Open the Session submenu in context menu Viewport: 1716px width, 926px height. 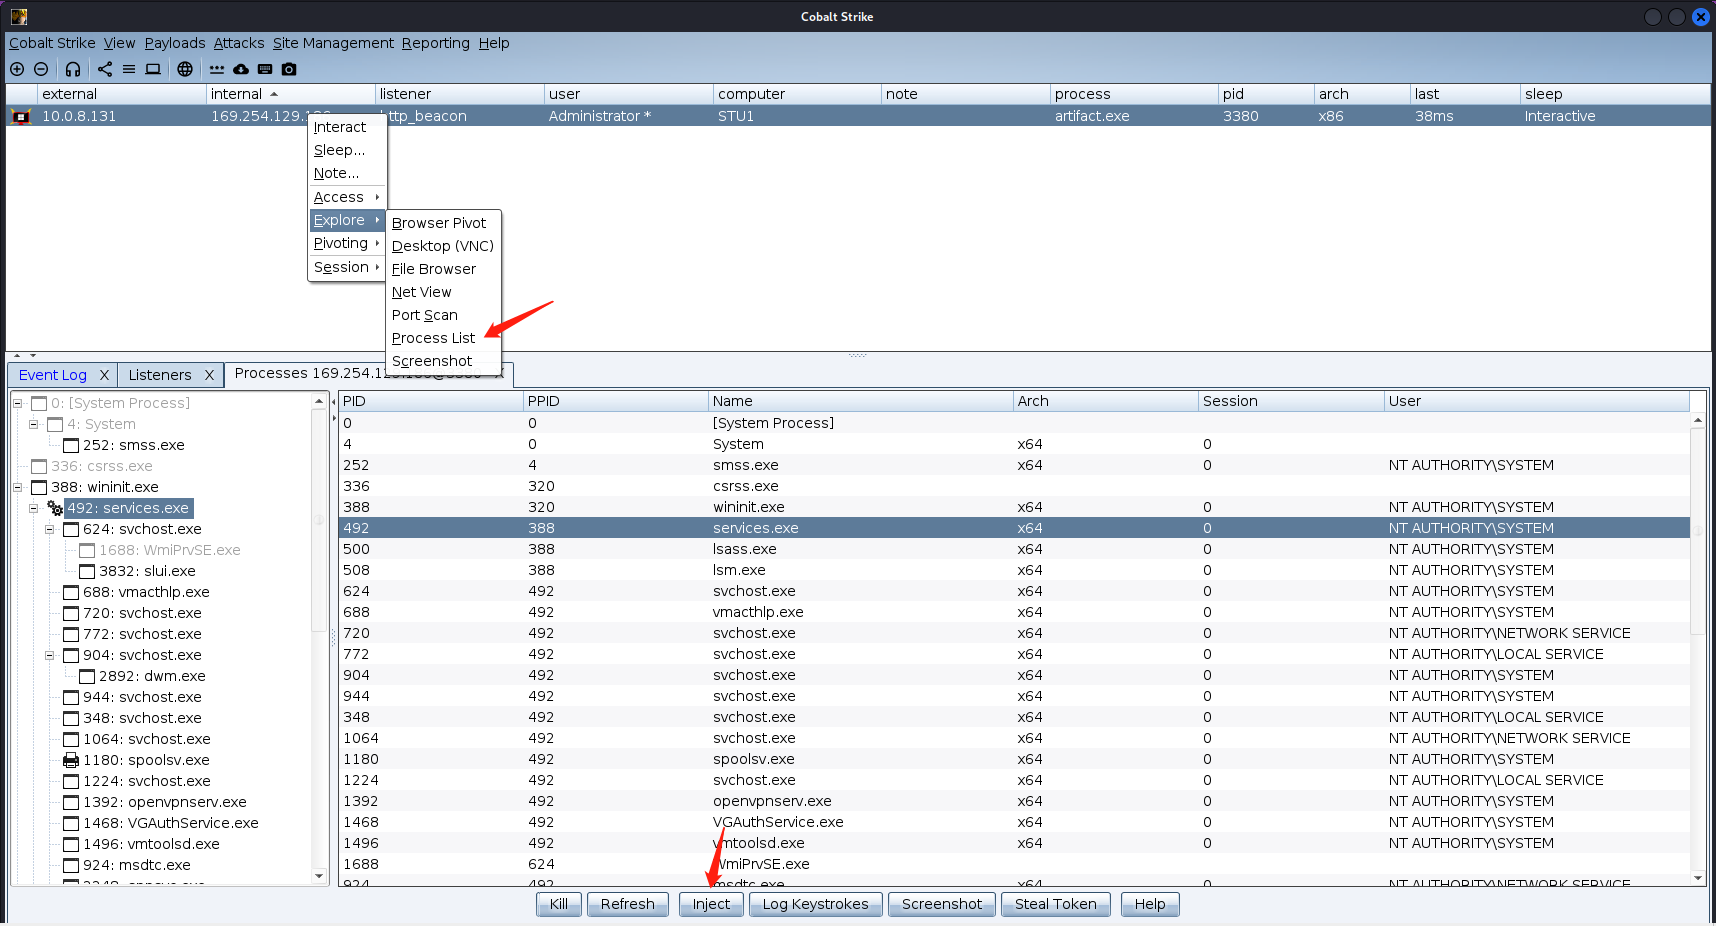[346, 267]
